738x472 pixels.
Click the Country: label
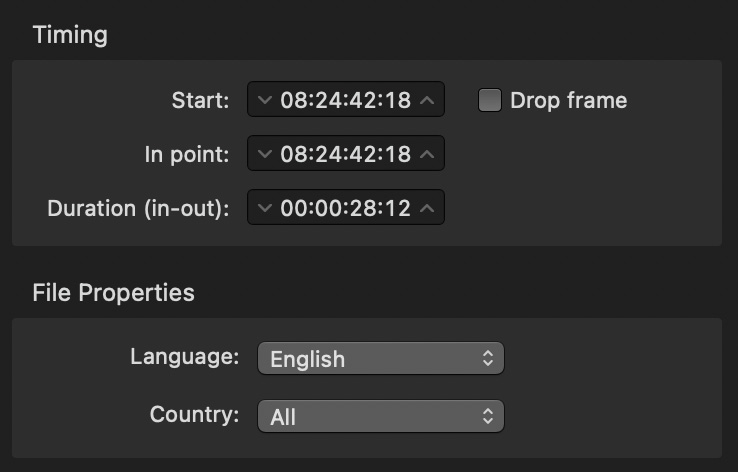[194, 415]
